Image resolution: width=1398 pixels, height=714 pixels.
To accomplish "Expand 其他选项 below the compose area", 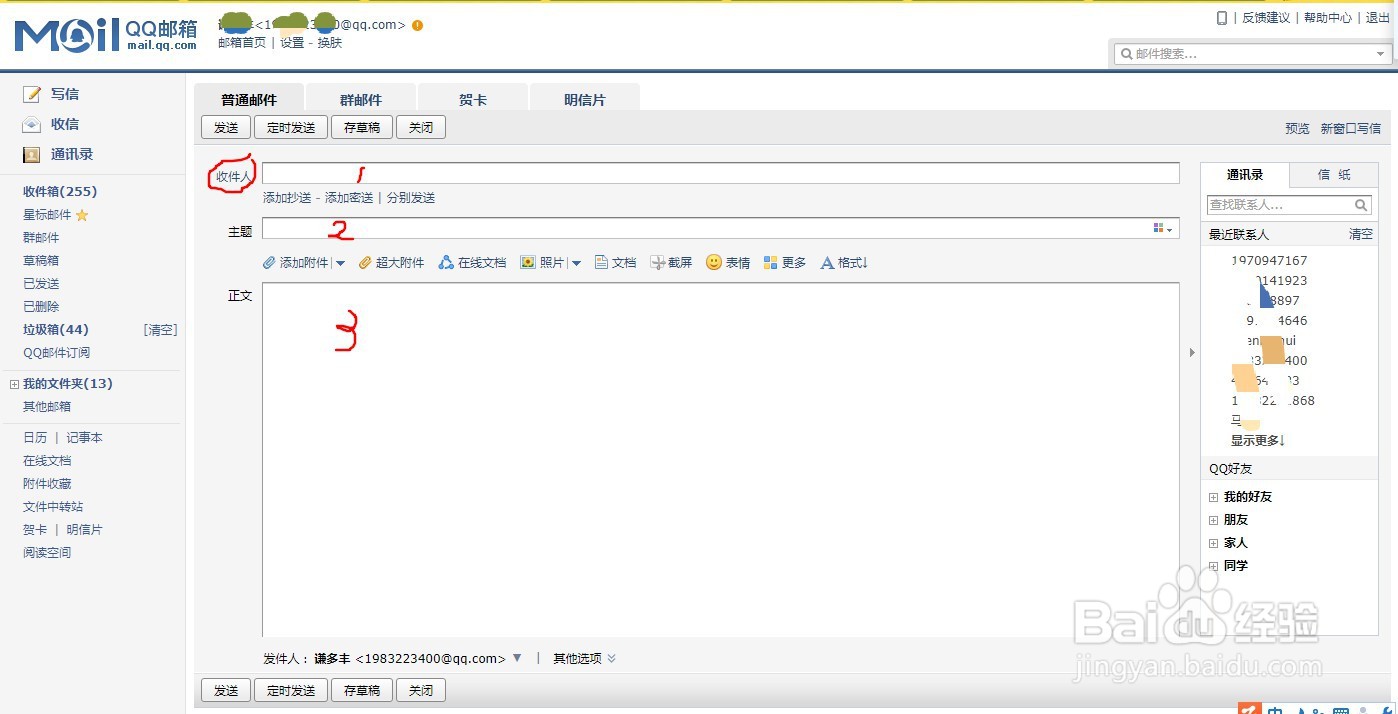I will (578, 658).
